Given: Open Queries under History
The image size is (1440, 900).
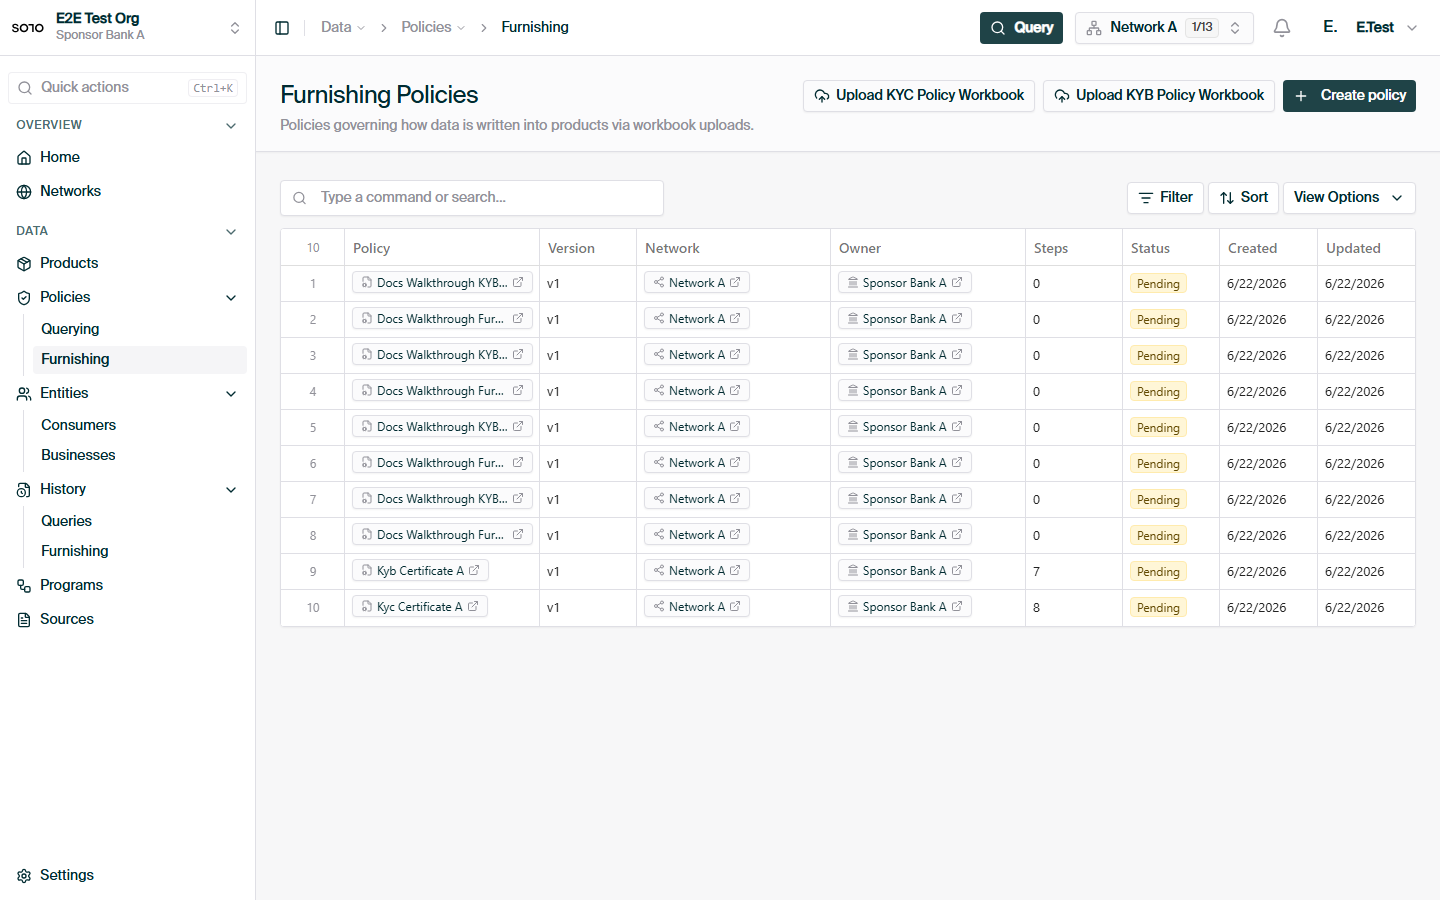Looking at the screenshot, I should tap(139, 521).
